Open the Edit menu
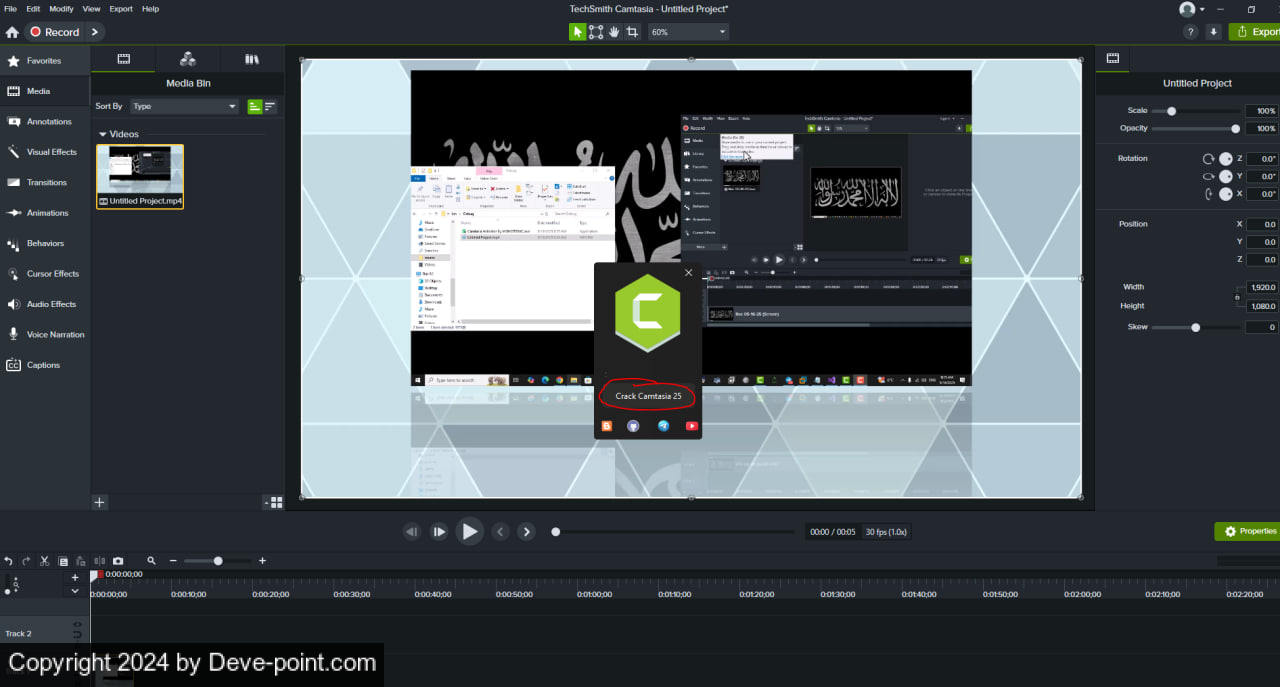Image resolution: width=1280 pixels, height=687 pixels. (33, 9)
